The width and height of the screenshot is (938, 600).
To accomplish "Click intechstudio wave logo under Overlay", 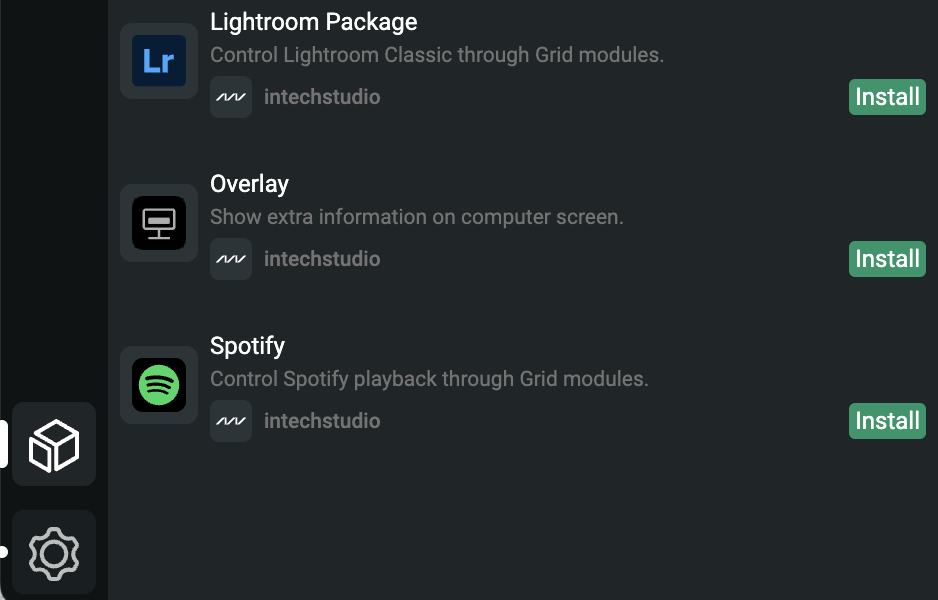I will pos(231,259).
